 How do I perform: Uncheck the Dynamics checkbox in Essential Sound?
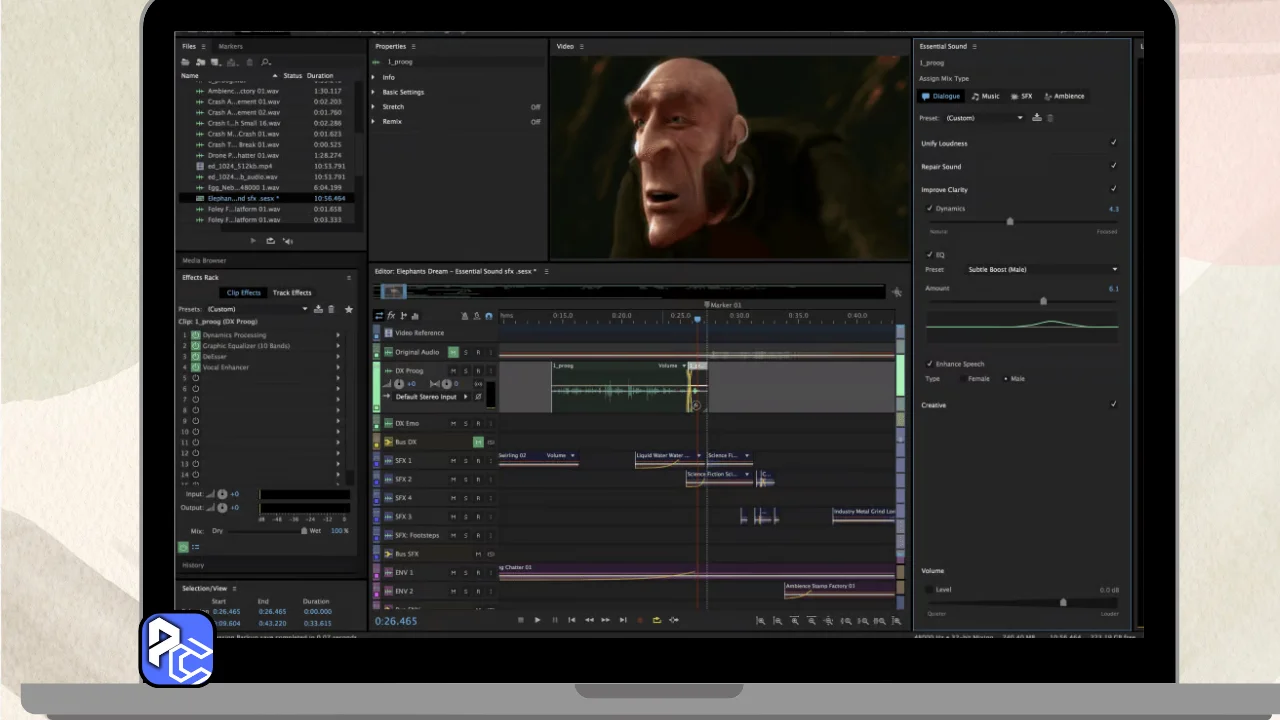(x=930, y=209)
